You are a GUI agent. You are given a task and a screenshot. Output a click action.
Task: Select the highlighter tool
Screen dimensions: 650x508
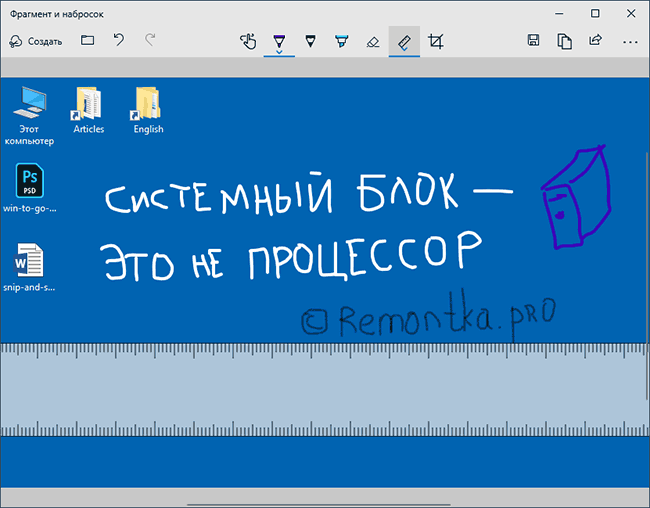pos(342,41)
